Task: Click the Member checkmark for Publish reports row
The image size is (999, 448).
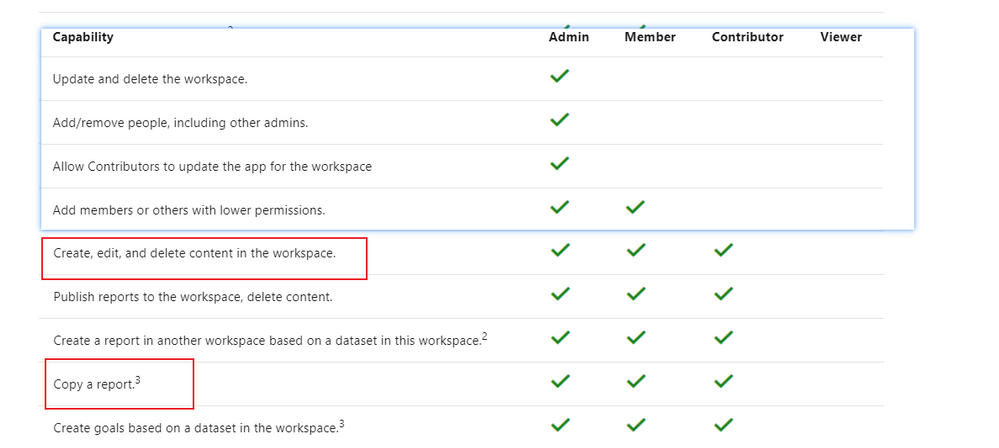Action: click(x=636, y=294)
